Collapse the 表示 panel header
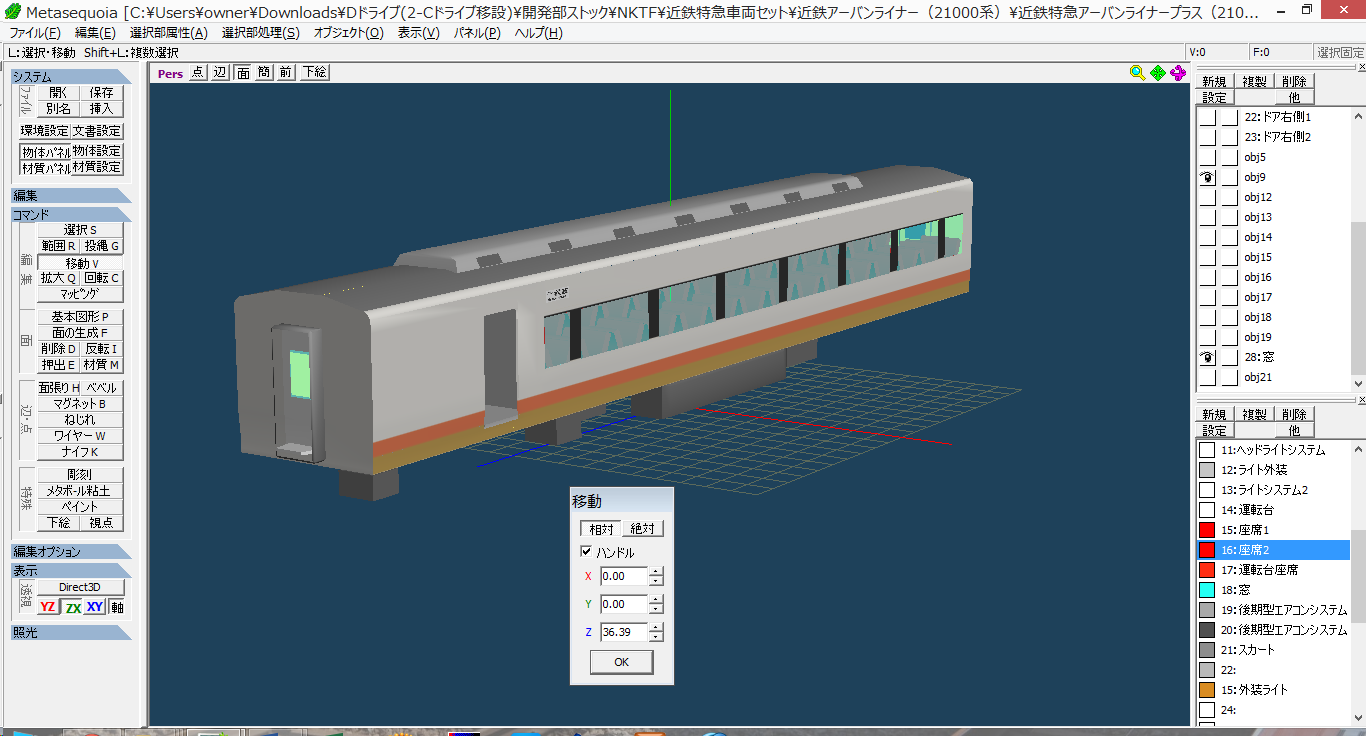Image resolution: width=1366 pixels, height=736 pixels. (x=71, y=570)
